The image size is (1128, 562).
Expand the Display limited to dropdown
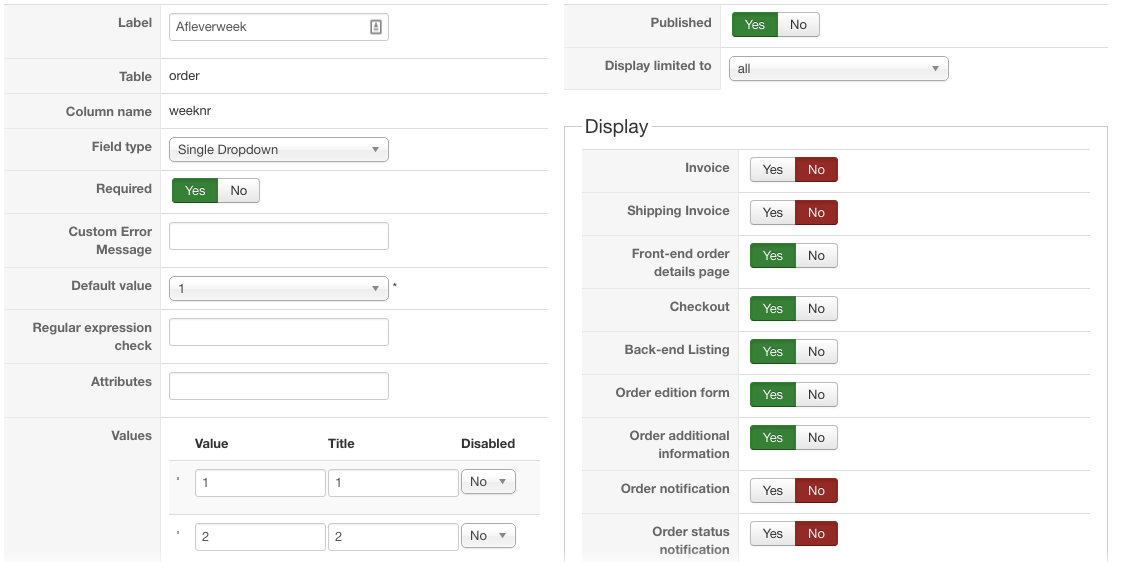(x=838, y=69)
